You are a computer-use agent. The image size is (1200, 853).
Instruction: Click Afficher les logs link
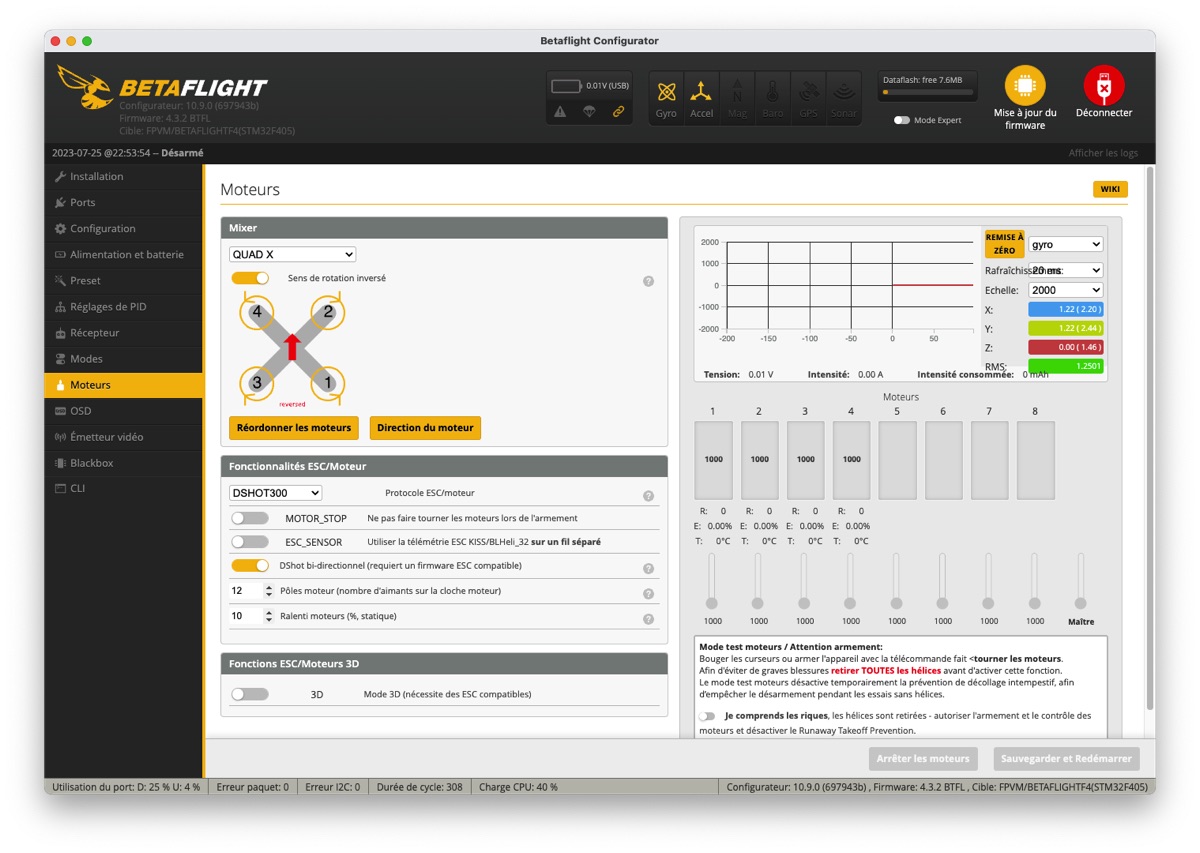(x=1103, y=153)
